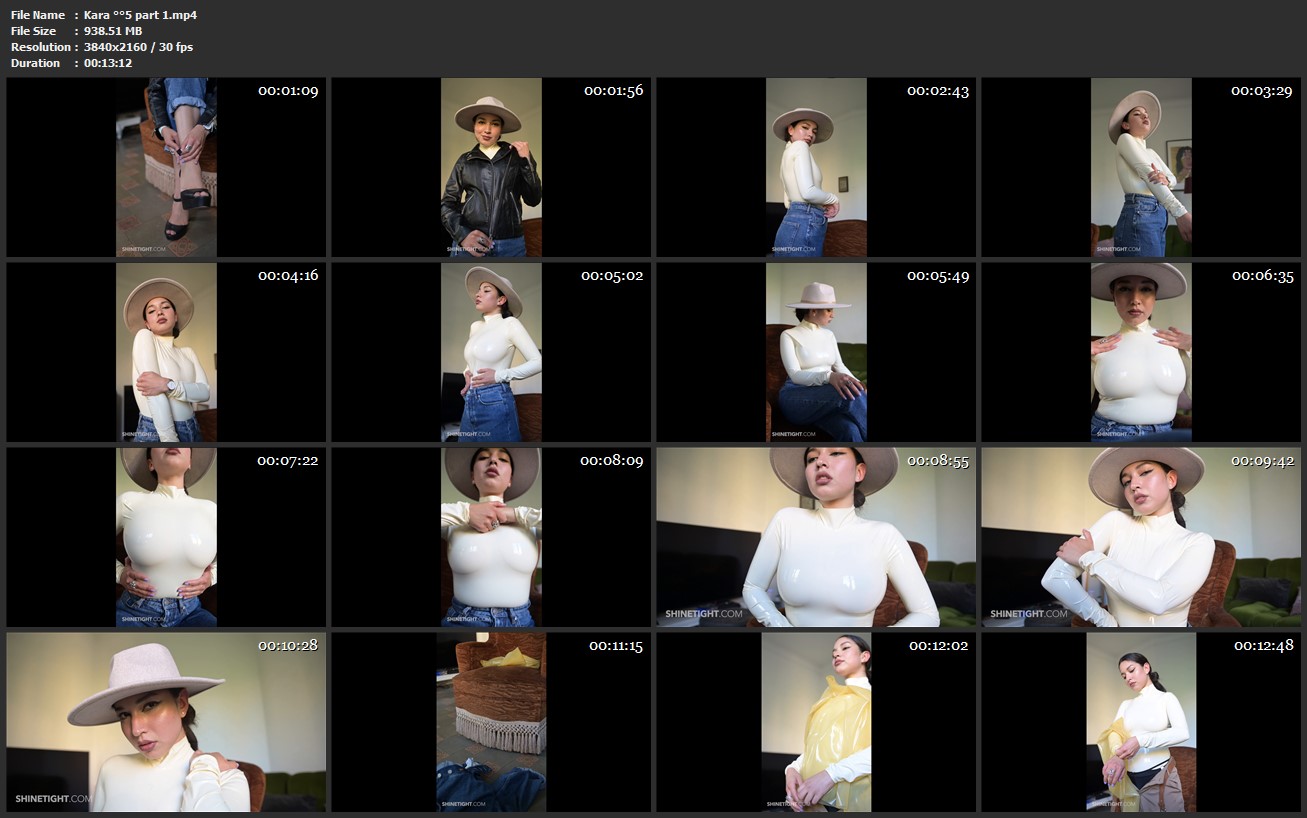
Task: Select the 00:04:16 preview frame
Action: tap(166, 352)
